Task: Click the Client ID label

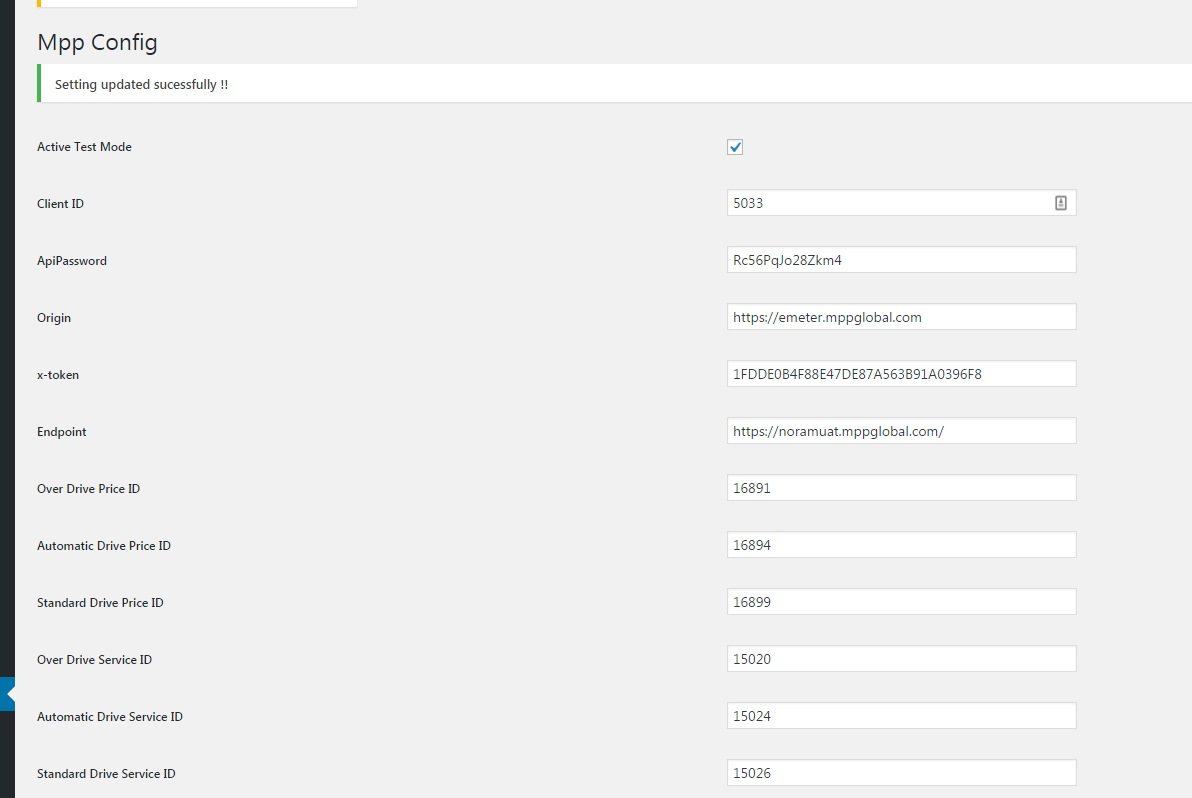Action: [x=61, y=204]
